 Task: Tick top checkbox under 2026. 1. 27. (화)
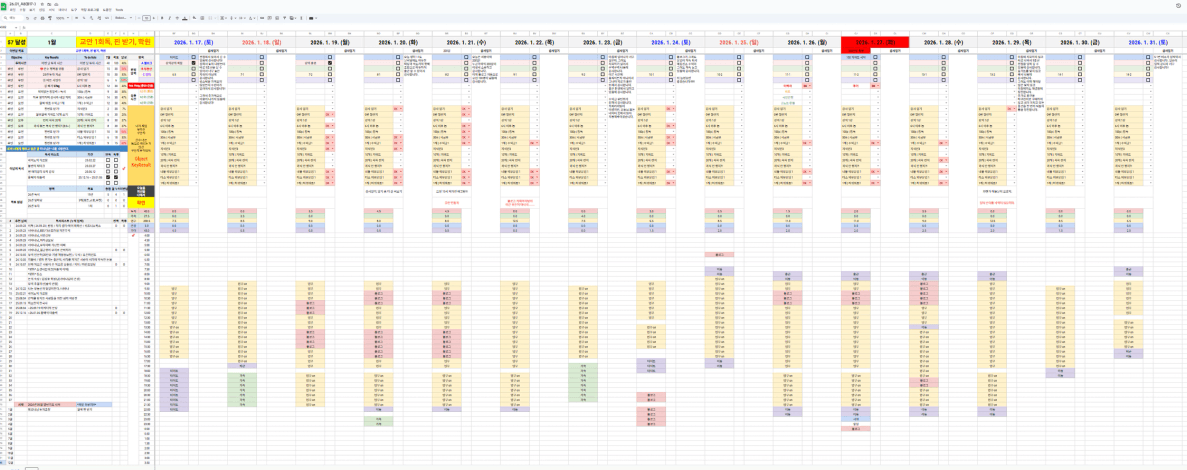[875, 57]
